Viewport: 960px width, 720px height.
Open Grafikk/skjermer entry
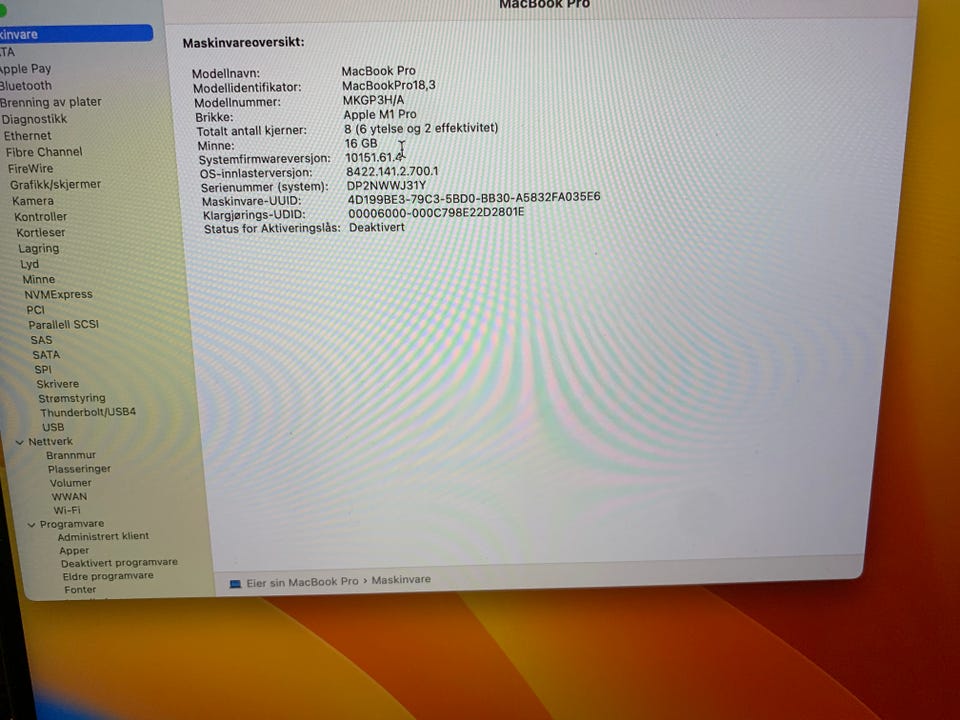[x=55, y=184]
